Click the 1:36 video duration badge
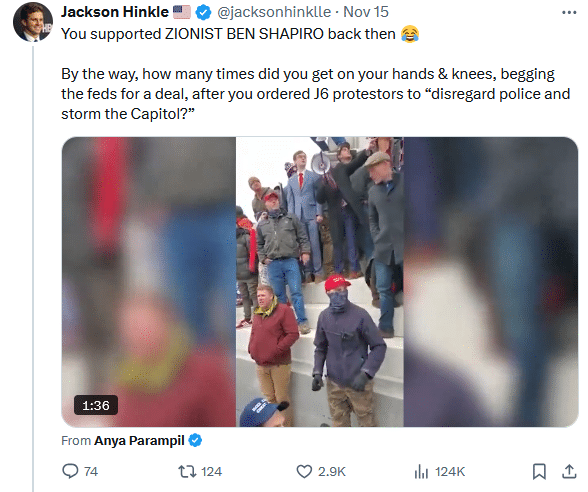 (x=96, y=405)
